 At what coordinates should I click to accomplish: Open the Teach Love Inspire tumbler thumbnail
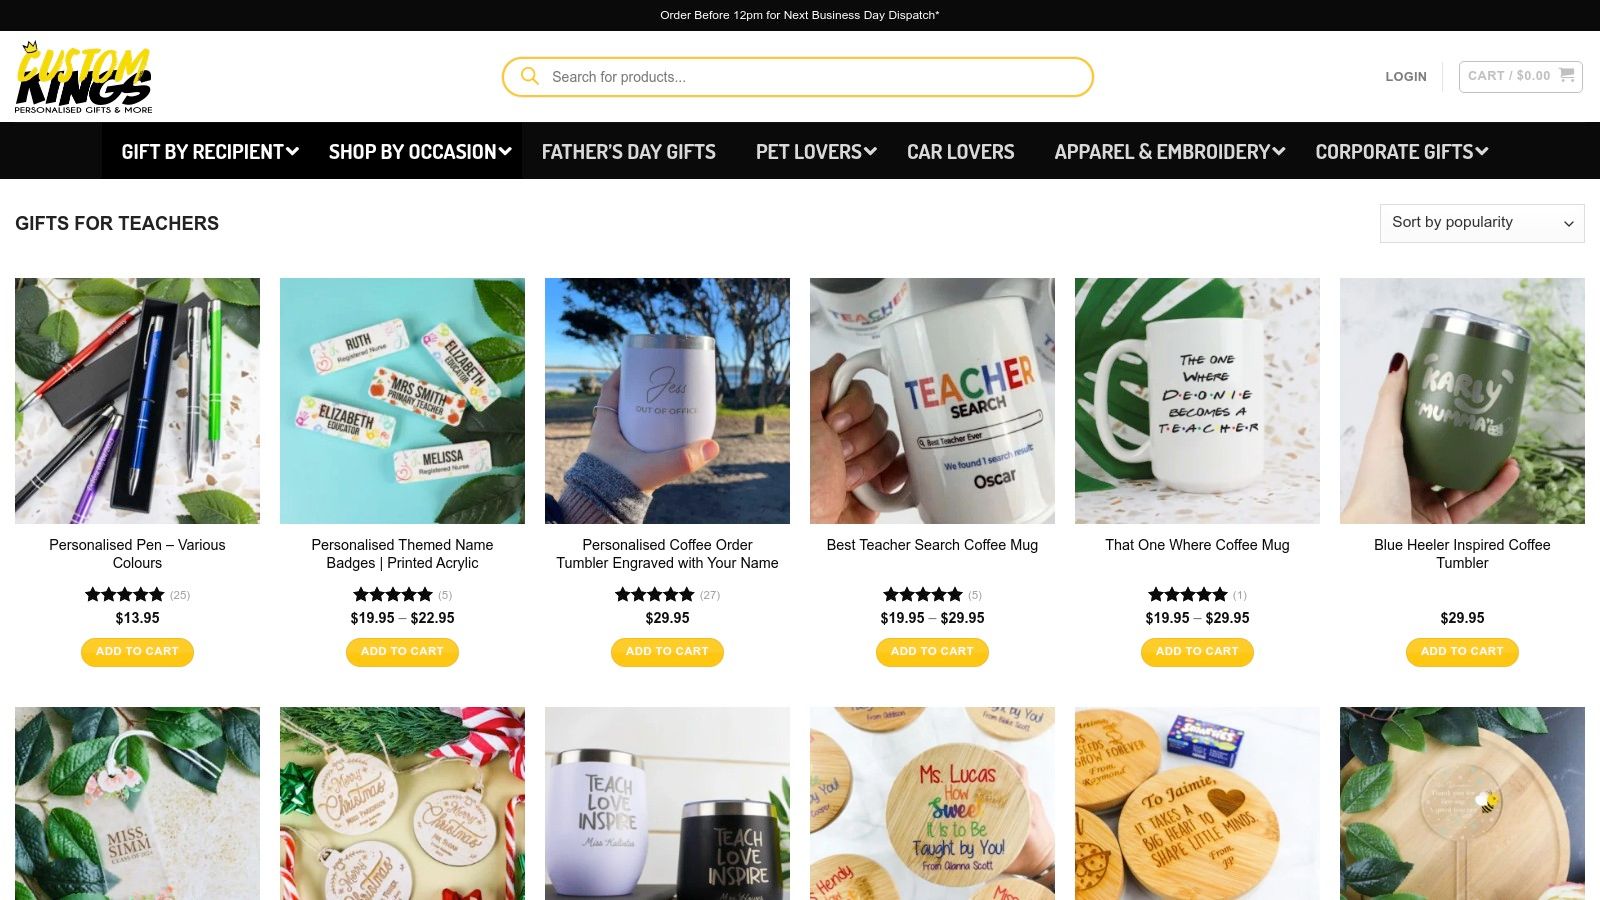click(667, 803)
